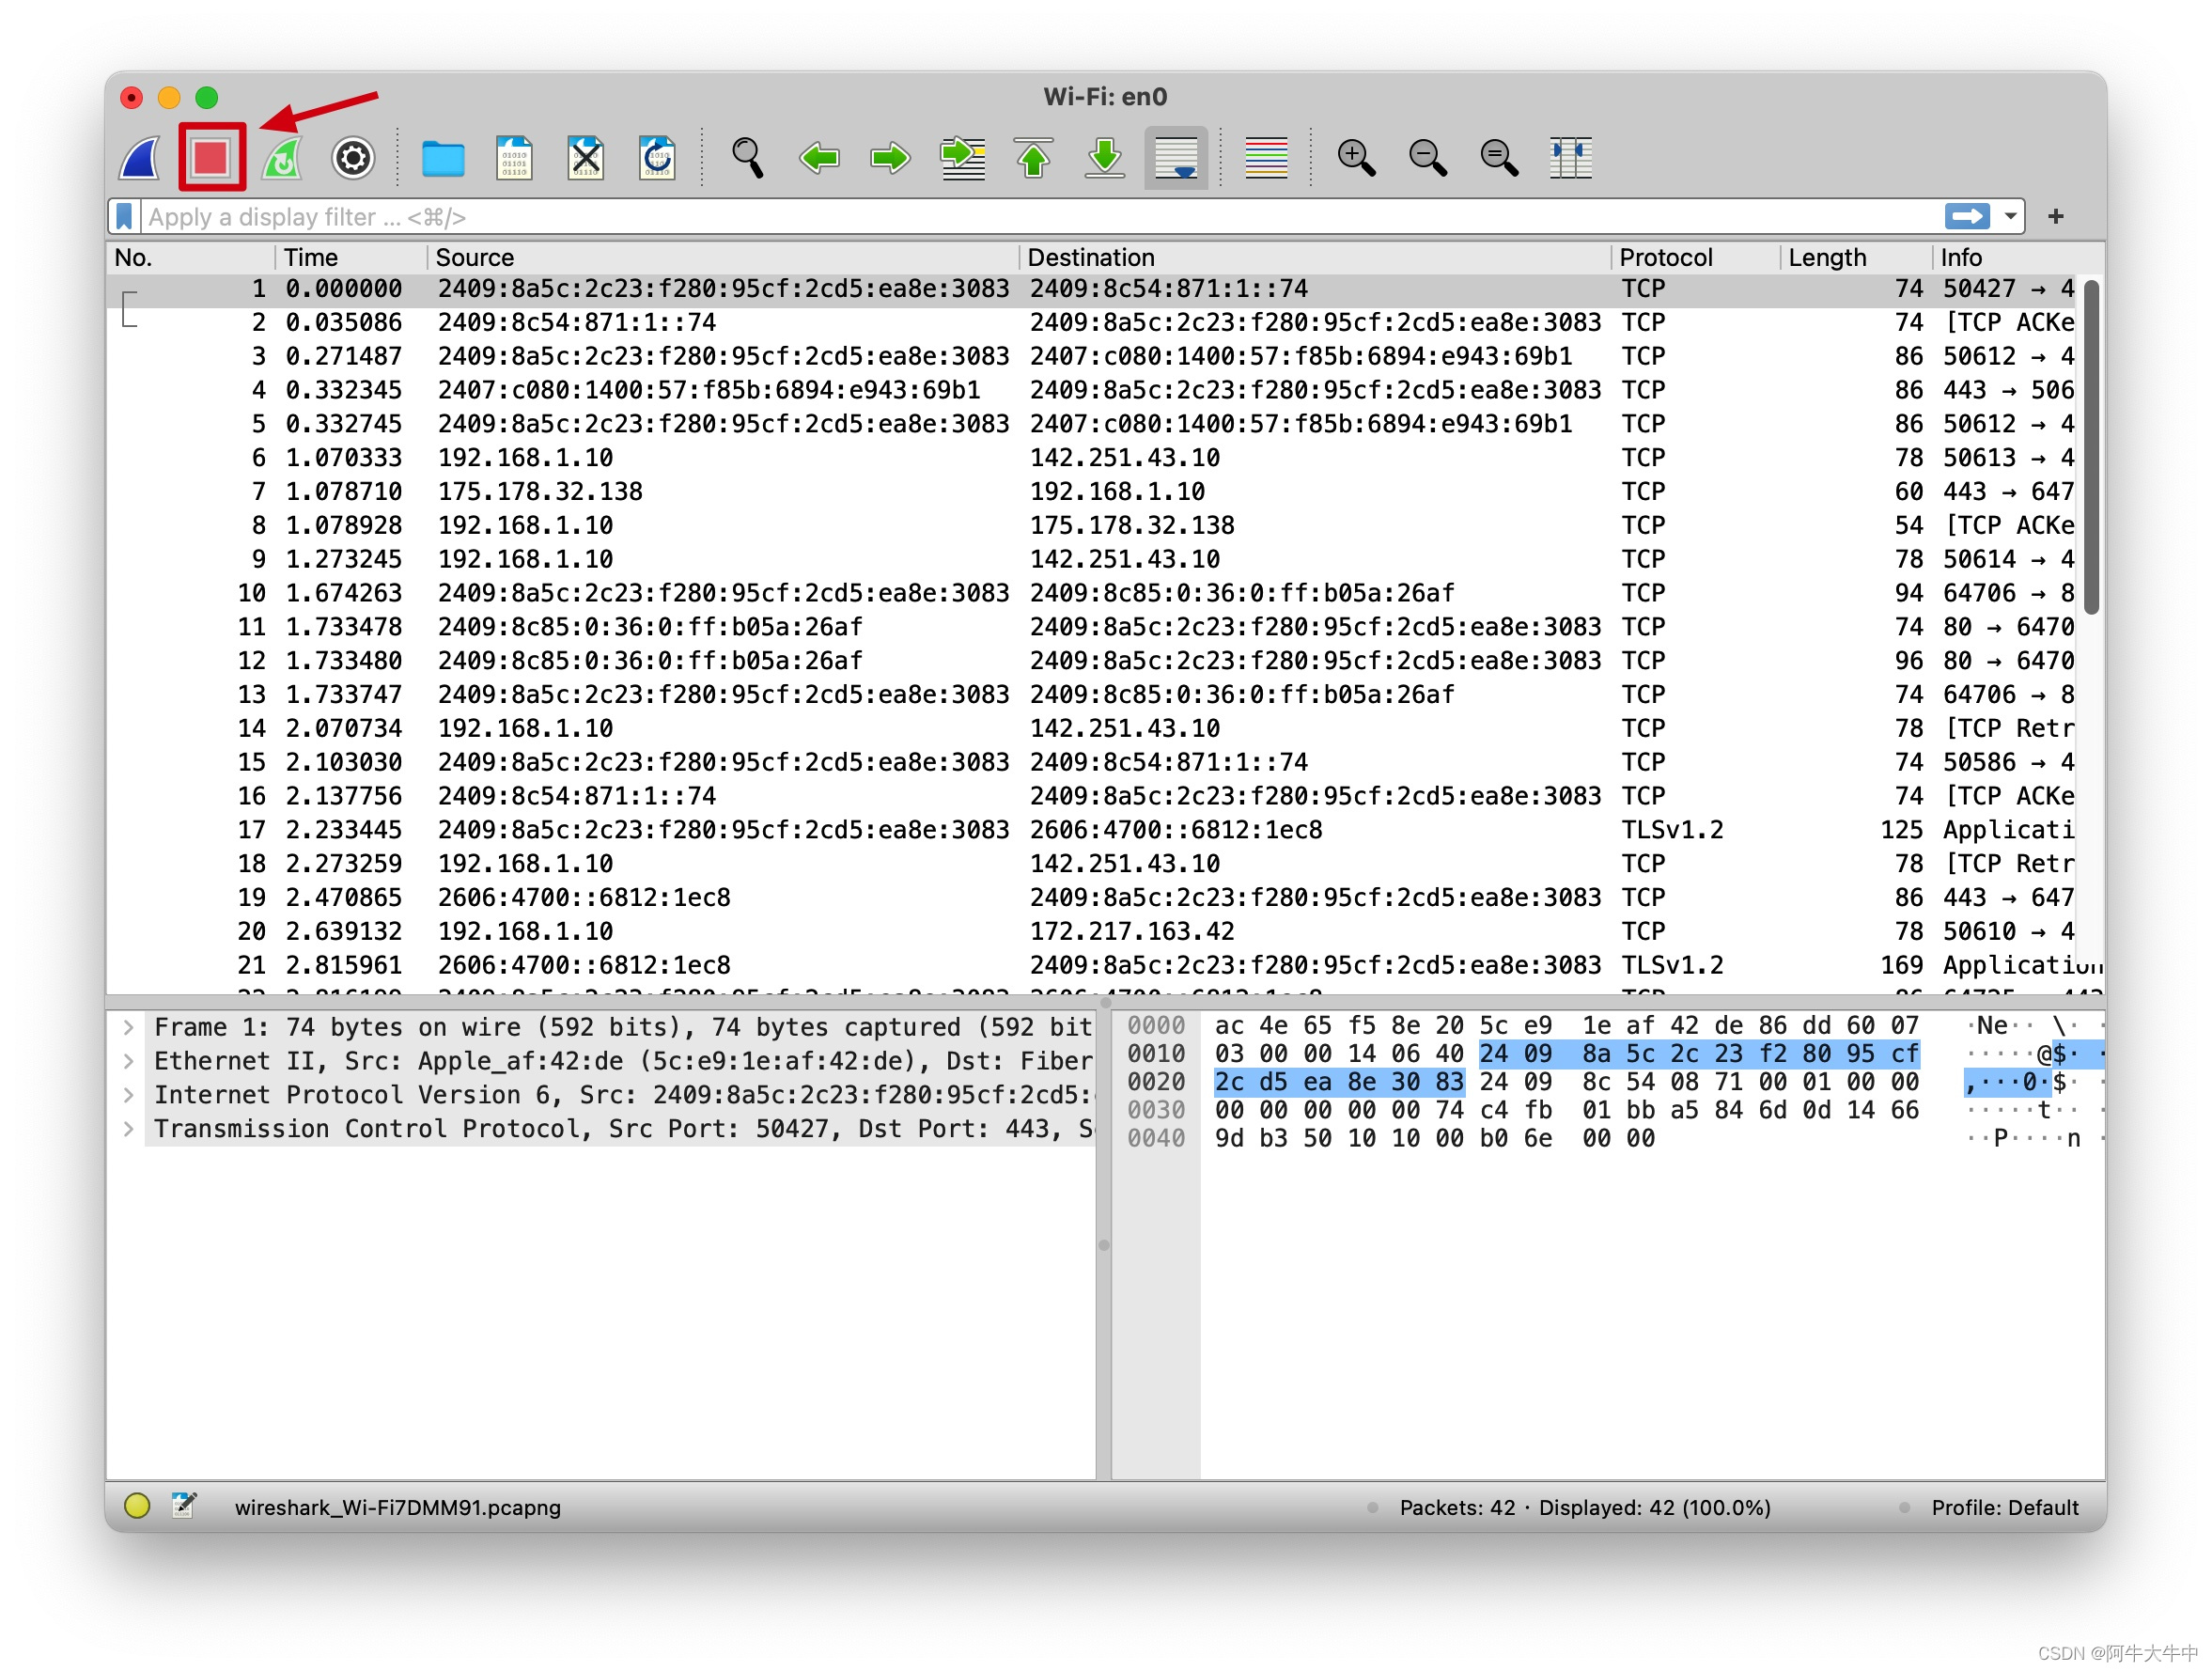2212x1671 pixels.
Task: Select packet 2 at time 0.035086
Action: point(1092,323)
